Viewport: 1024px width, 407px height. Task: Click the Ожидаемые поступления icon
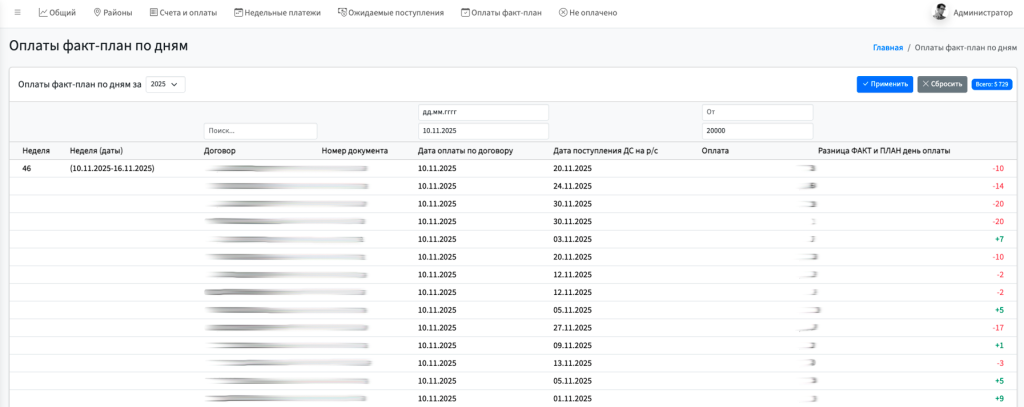point(342,13)
